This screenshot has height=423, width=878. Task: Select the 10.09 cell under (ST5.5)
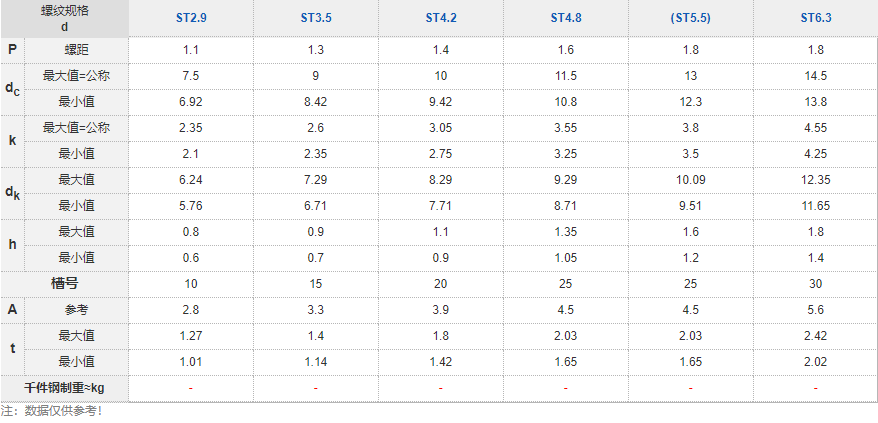(690, 179)
